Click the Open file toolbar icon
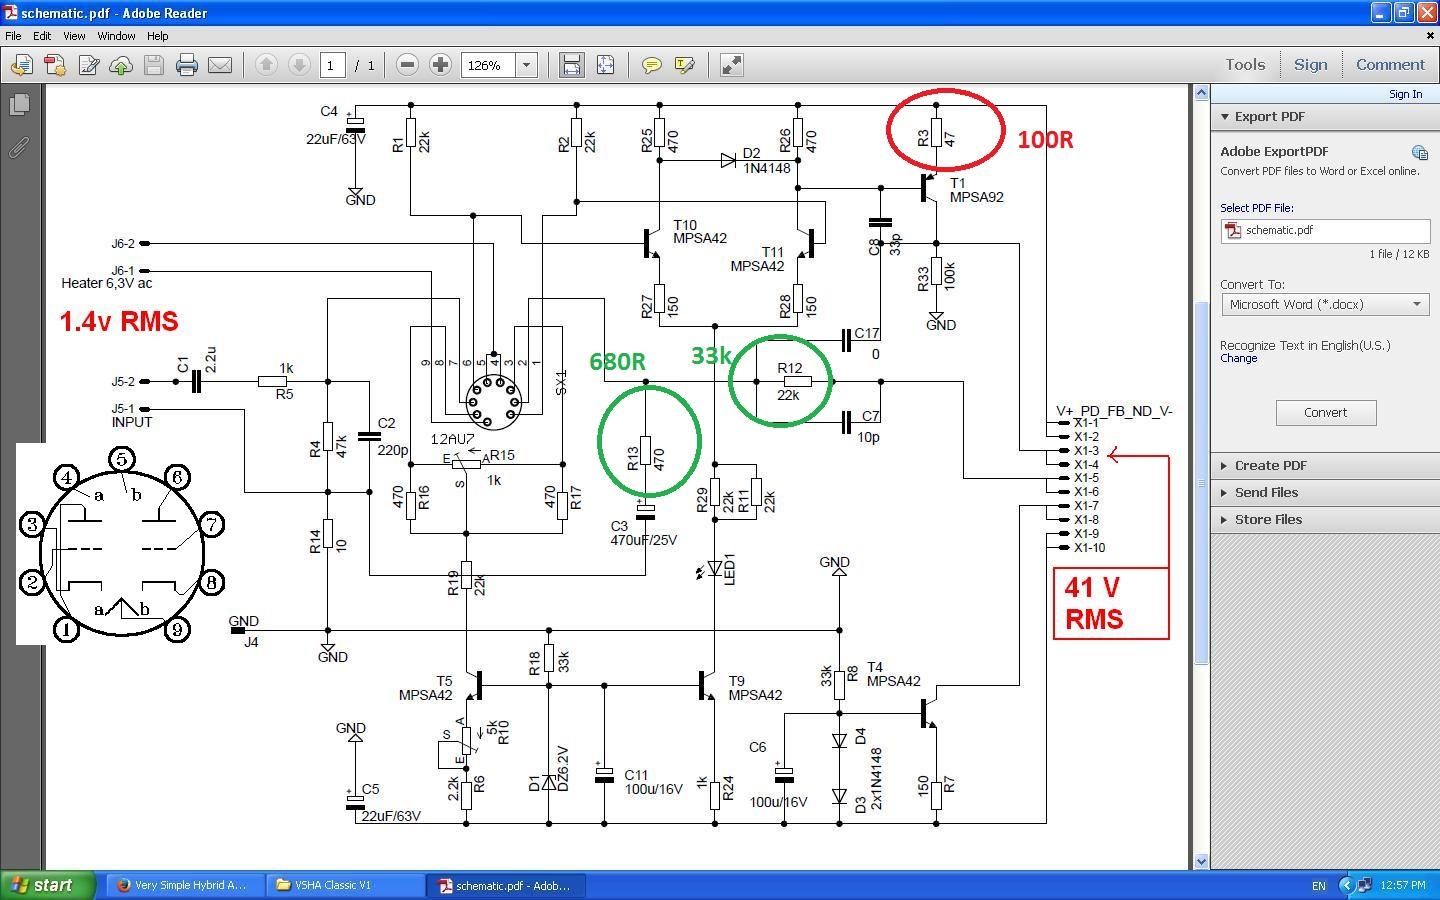Screen dimensions: 1440x900 21,65
